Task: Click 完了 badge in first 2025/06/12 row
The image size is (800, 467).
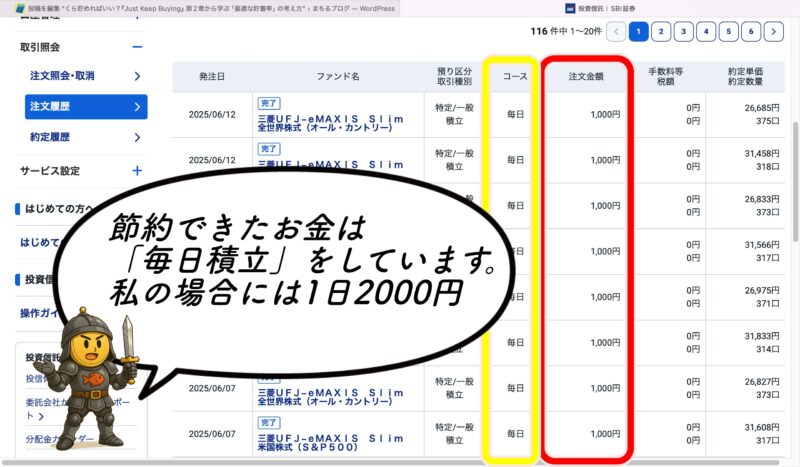Action: [269, 103]
